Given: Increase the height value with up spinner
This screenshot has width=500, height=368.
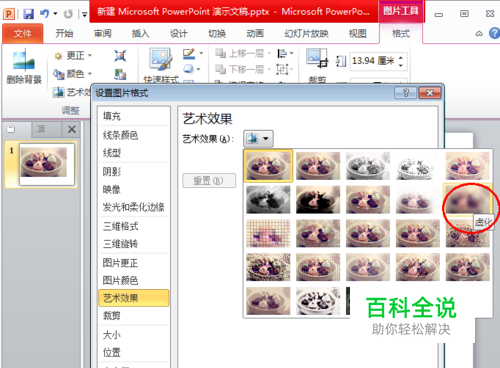Looking at the screenshot, I should click(x=401, y=57).
